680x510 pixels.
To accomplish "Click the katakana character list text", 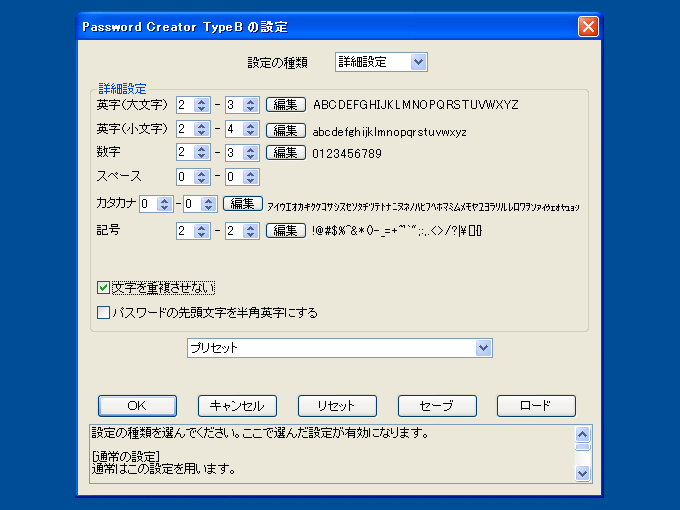I will click(423, 207).
